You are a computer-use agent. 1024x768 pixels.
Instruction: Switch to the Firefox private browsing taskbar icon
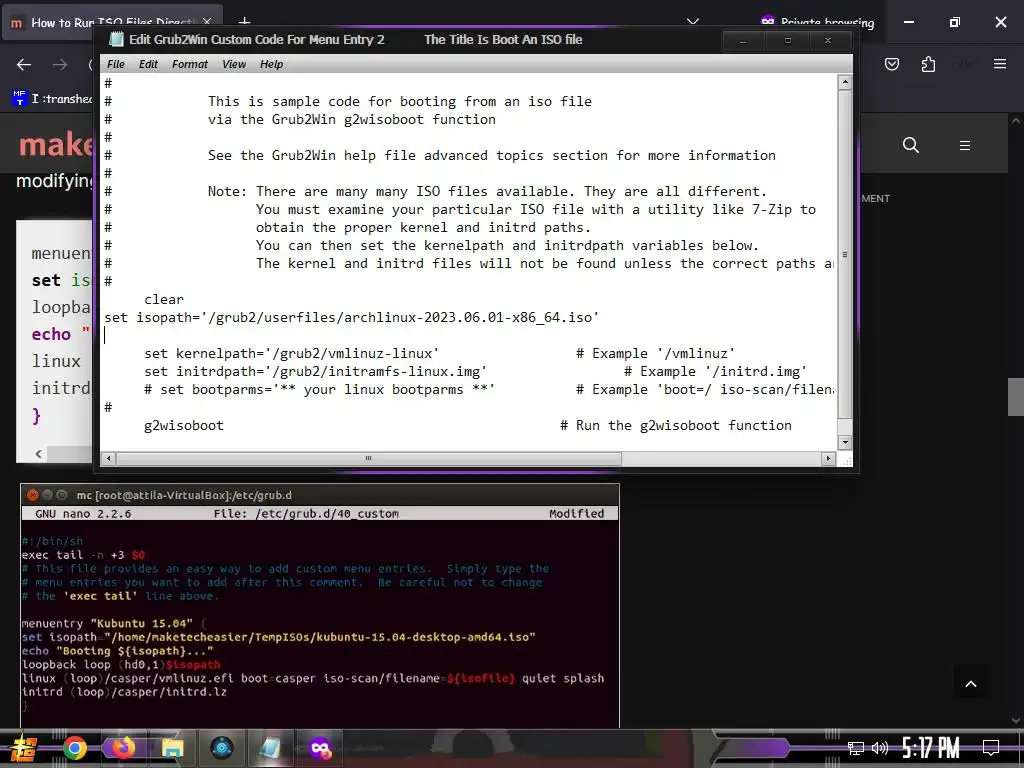(x=320, y=748)
